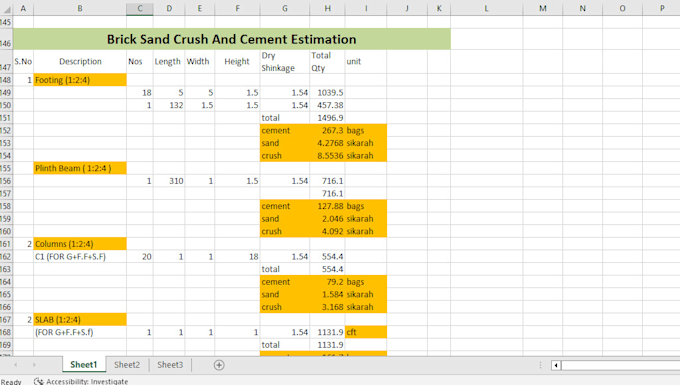Select column G header
The width and height of the screenshot is (680, 385).
coord(285,9)
